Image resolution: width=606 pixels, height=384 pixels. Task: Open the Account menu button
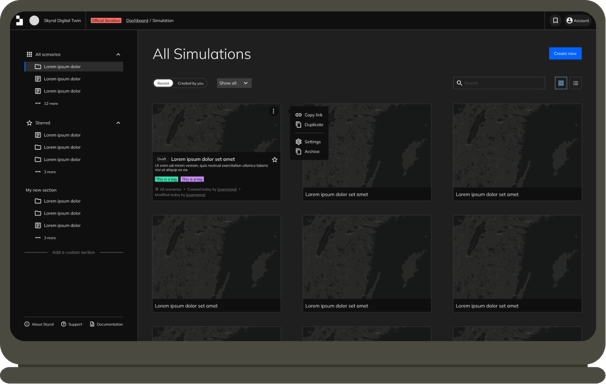578,20
